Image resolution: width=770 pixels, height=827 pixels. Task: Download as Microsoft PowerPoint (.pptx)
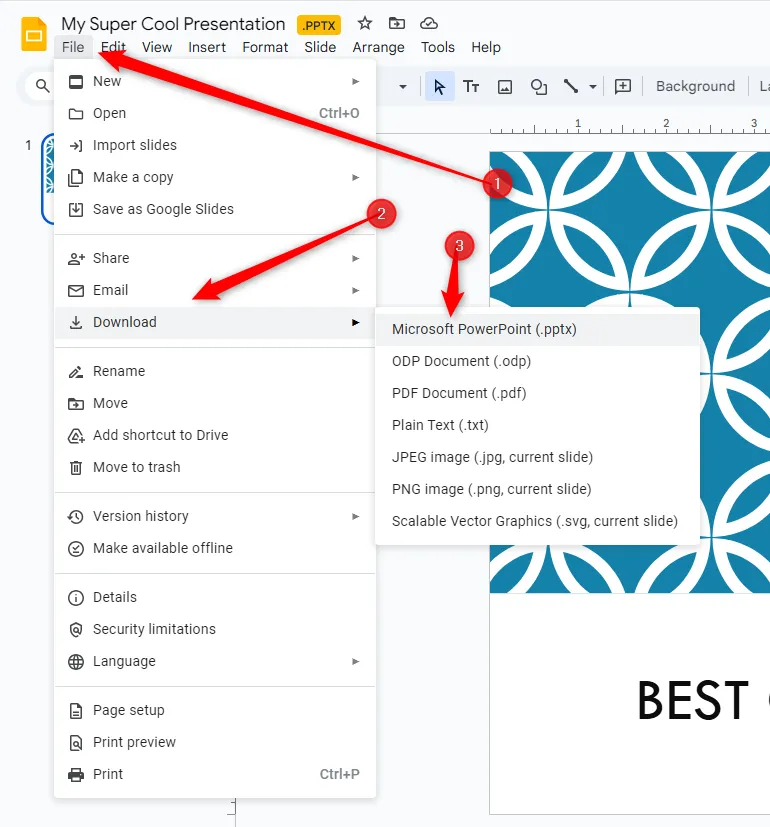(537, 329)
